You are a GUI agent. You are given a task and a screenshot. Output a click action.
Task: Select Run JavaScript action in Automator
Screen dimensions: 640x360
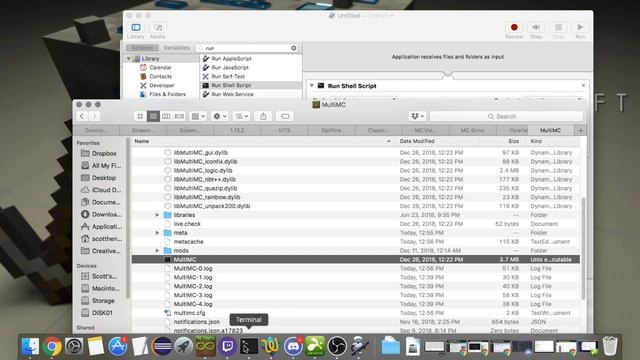coord(251,68)
